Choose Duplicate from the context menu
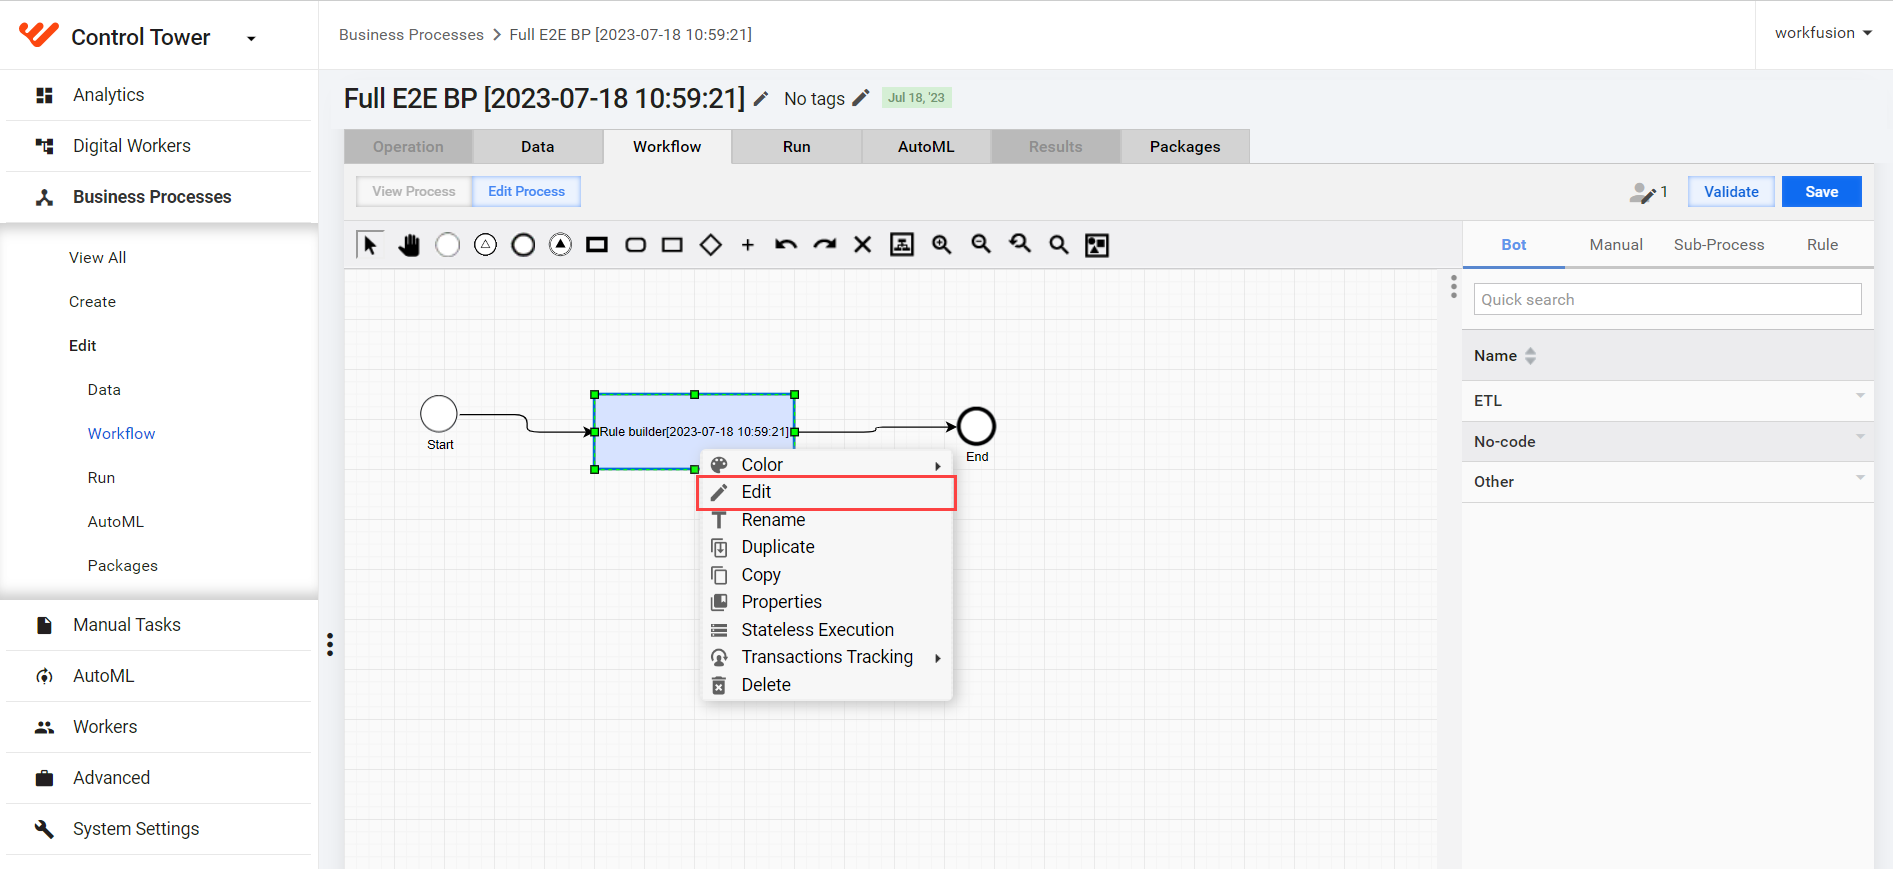The image size is (1893, 869). [x=827, y=547]
